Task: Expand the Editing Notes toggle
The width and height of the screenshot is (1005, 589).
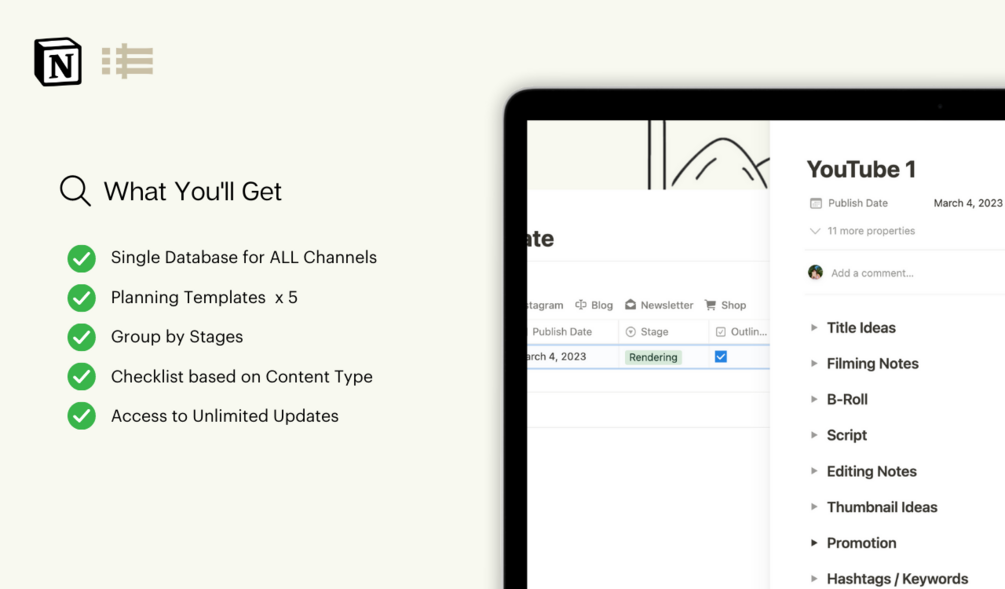Action: click(x=814, y=471)
